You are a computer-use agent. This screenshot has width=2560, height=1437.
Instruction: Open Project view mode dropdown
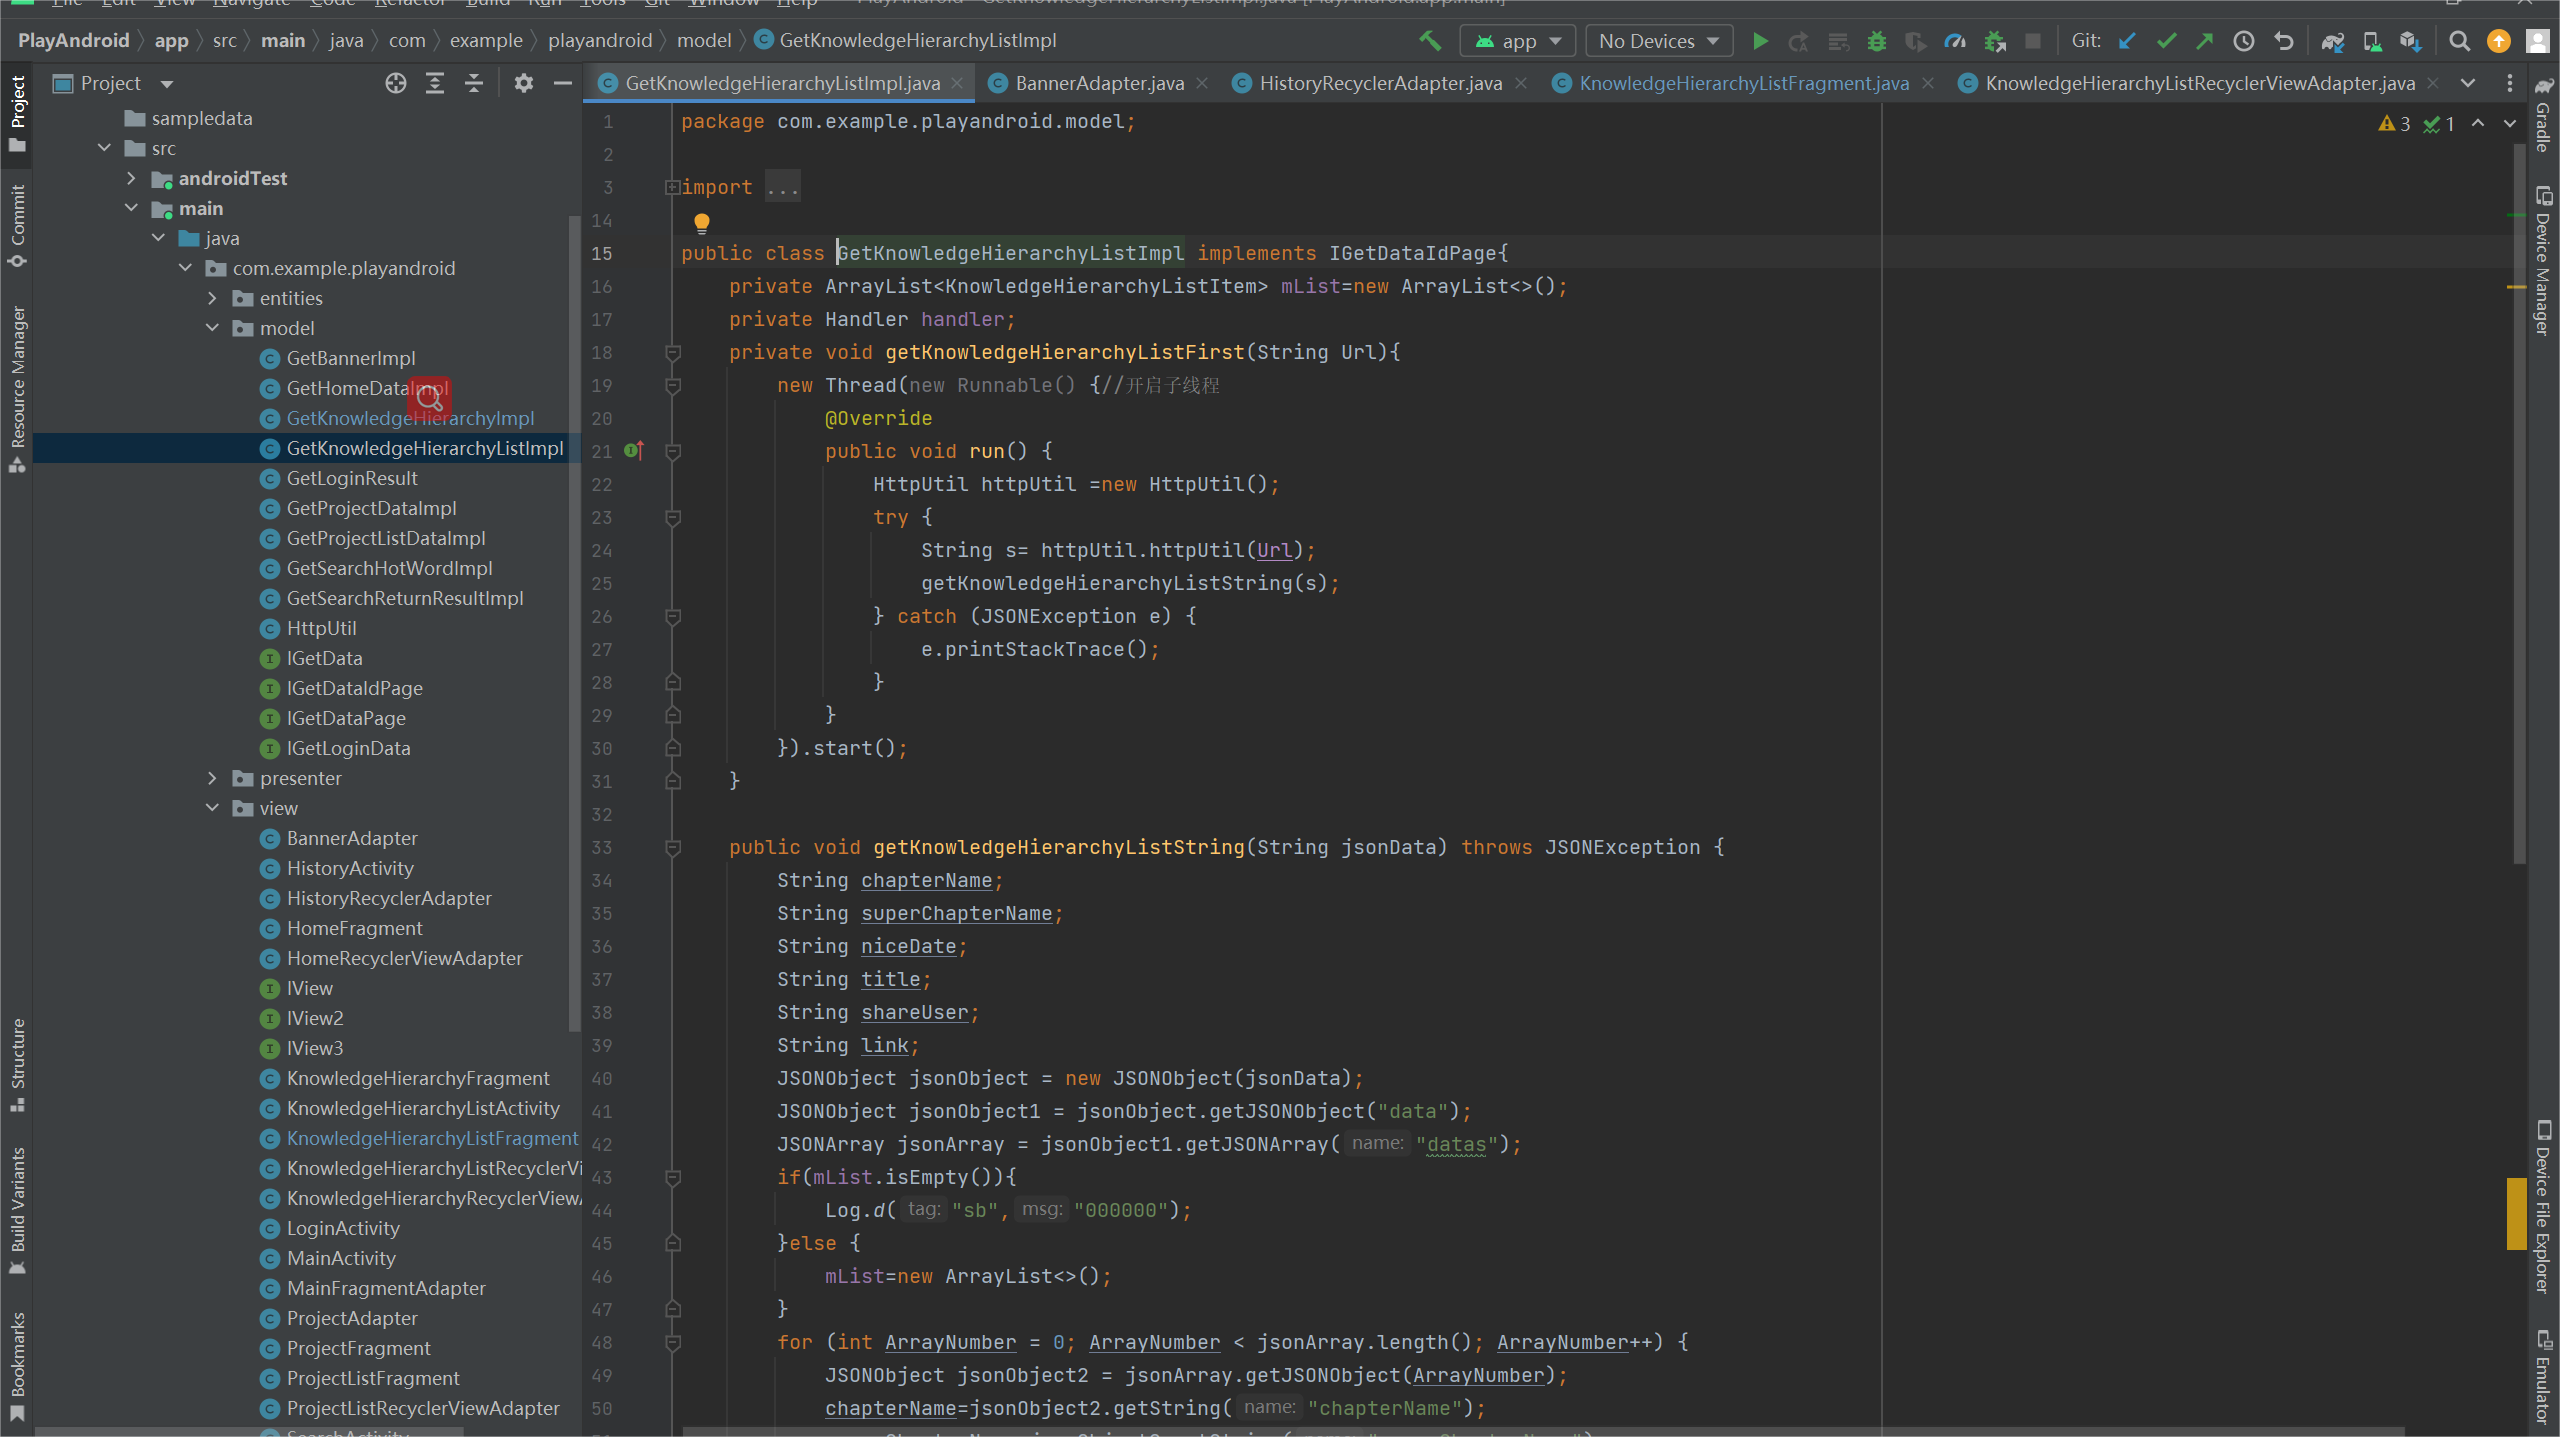tap(167, 84)
